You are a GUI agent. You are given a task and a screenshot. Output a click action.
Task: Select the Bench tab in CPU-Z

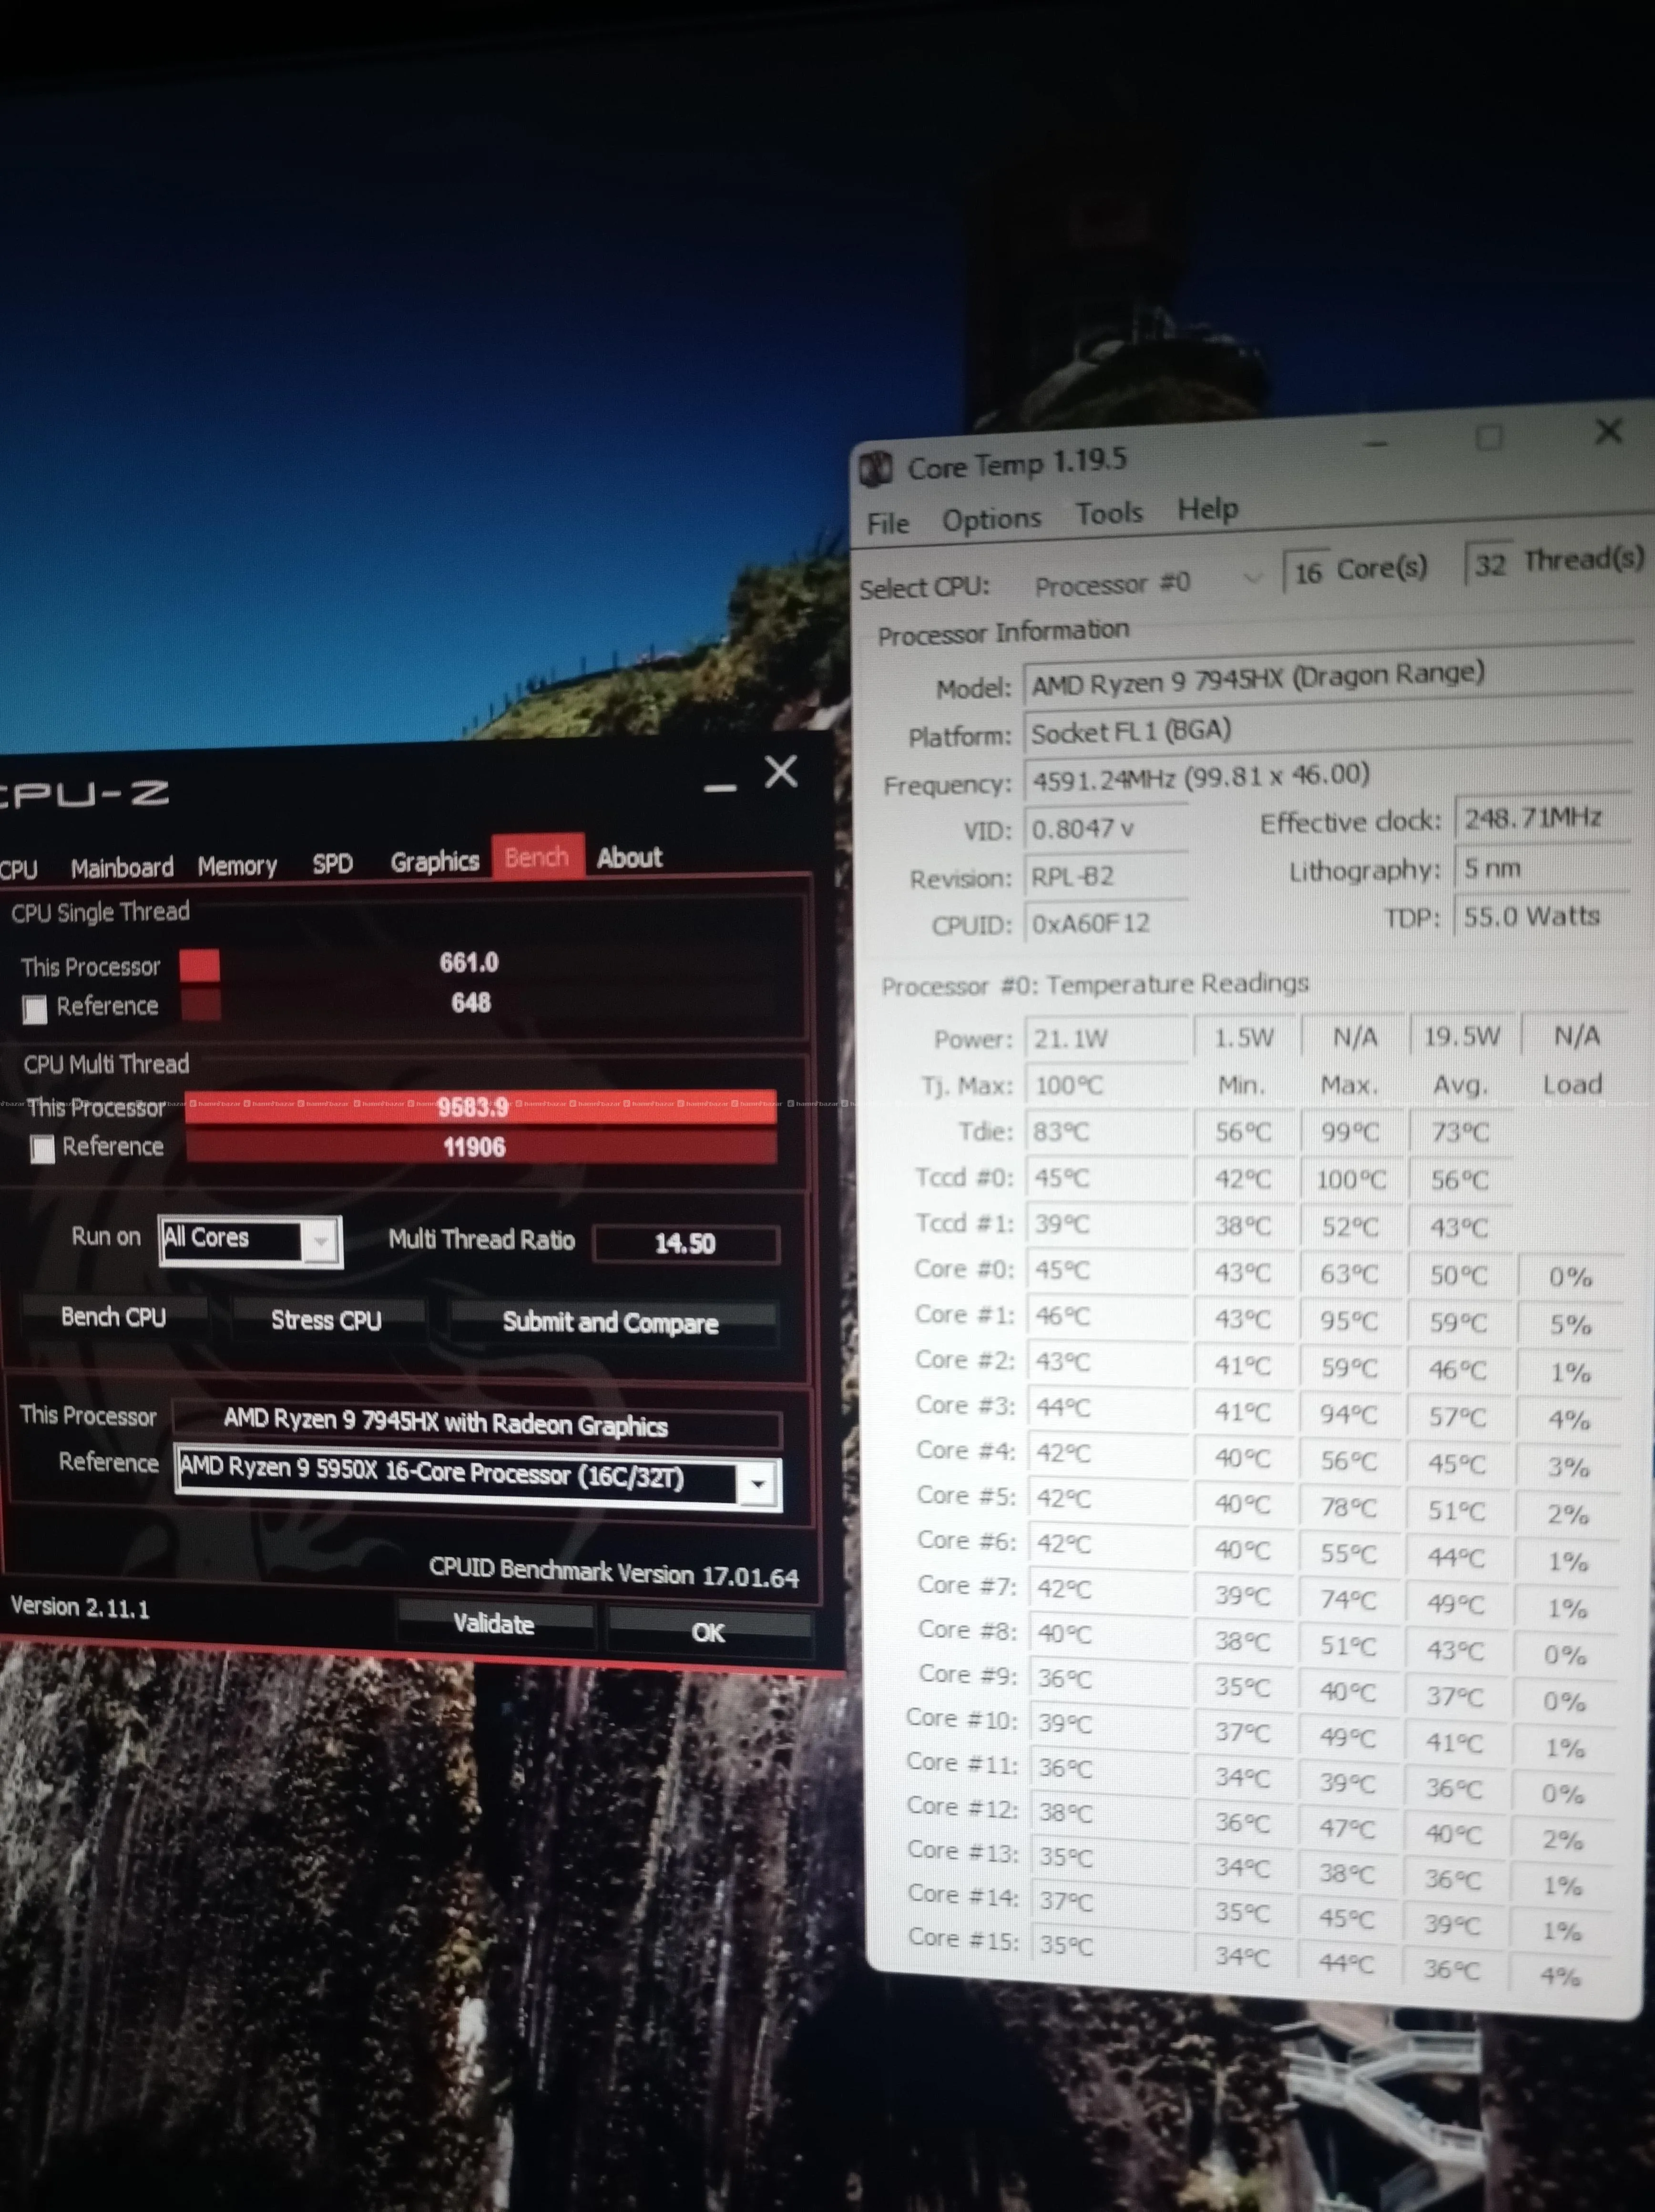537,857
